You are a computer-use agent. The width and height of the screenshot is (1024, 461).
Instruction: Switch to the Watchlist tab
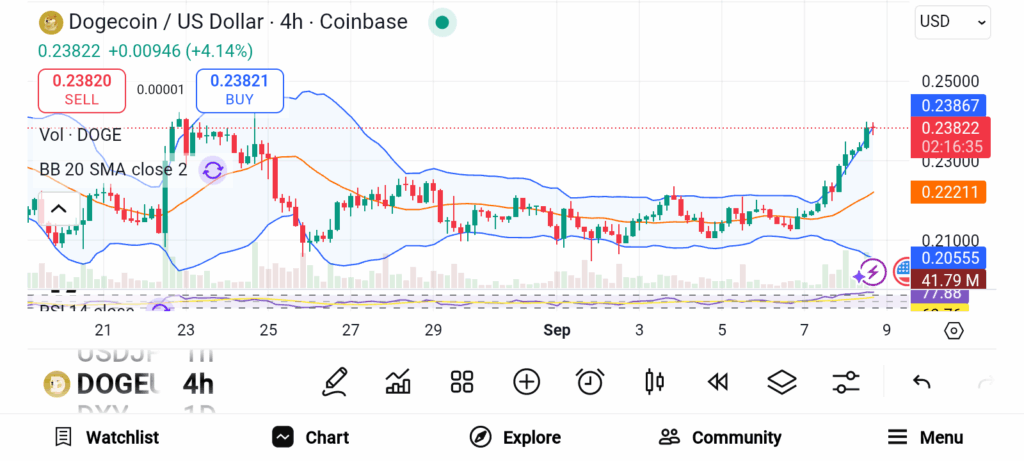pos(106,437)
